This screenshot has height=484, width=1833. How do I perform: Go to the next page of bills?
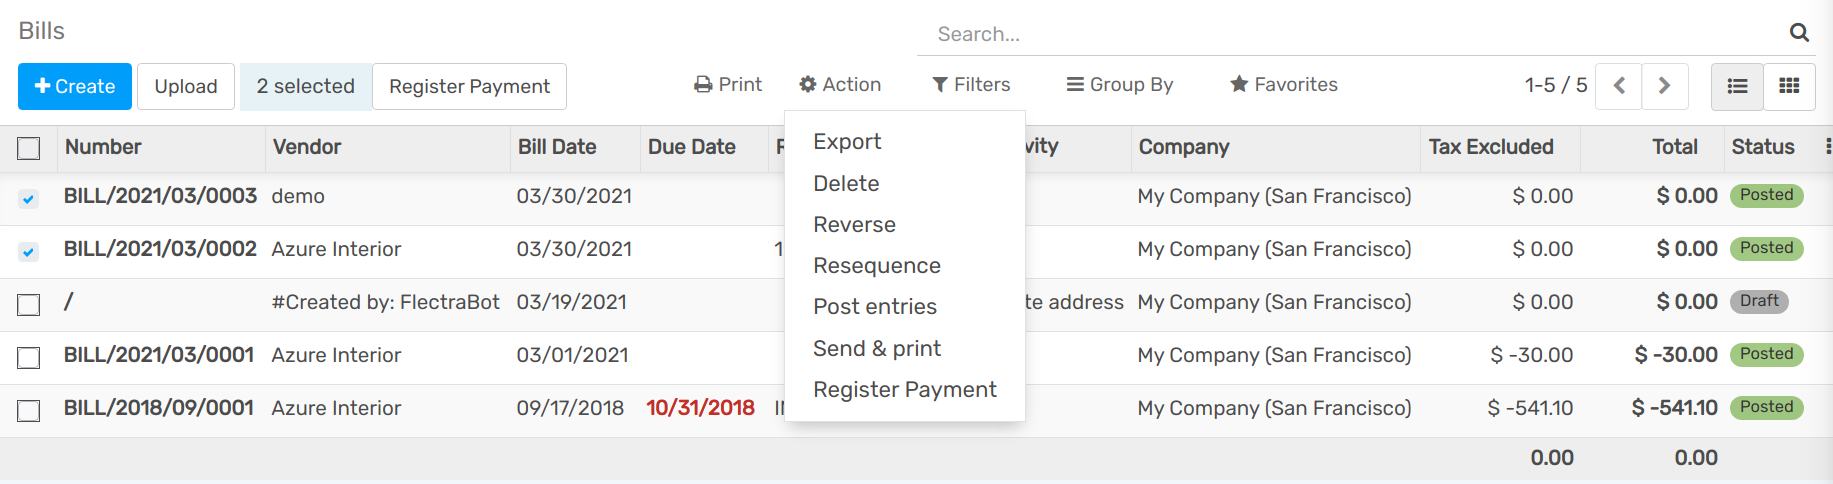point(1664,86)
